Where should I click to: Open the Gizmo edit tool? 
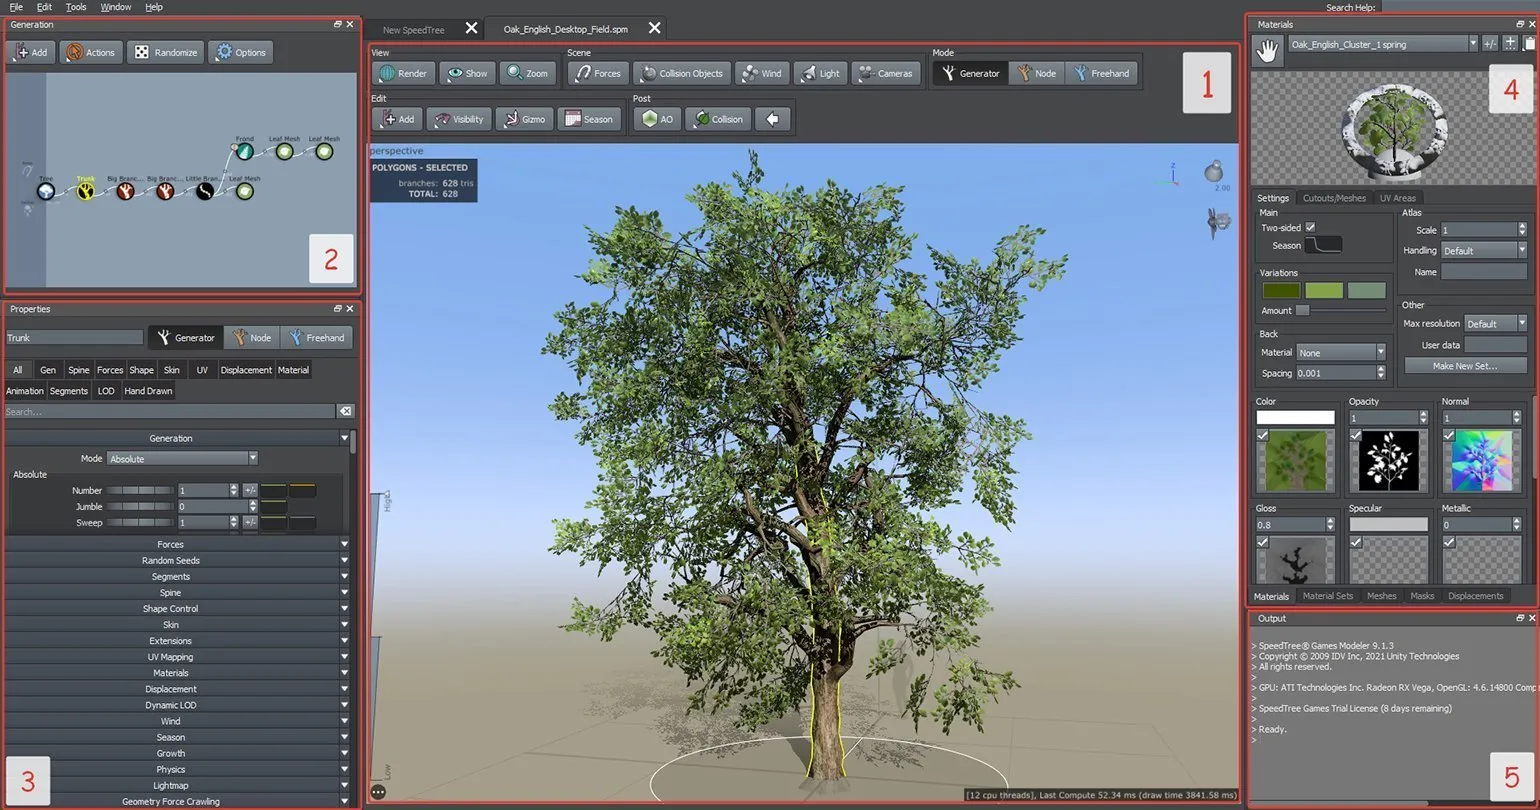tap(523, 119)
